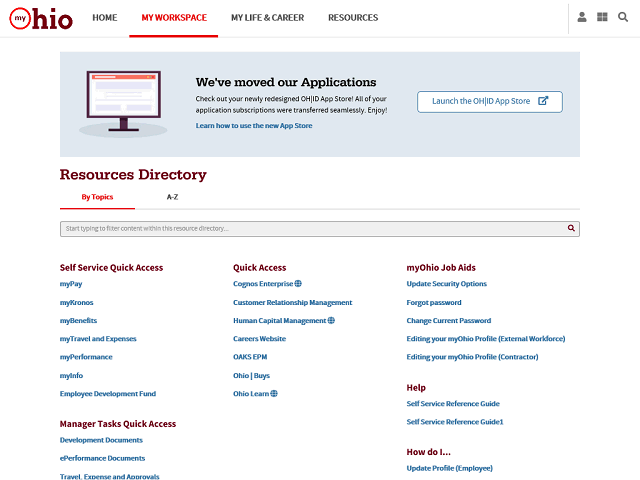Click the globe icon beside Cognos Enterprise
Image resolution: width=640 pixels, height=480 pixels.
[298, 284]
